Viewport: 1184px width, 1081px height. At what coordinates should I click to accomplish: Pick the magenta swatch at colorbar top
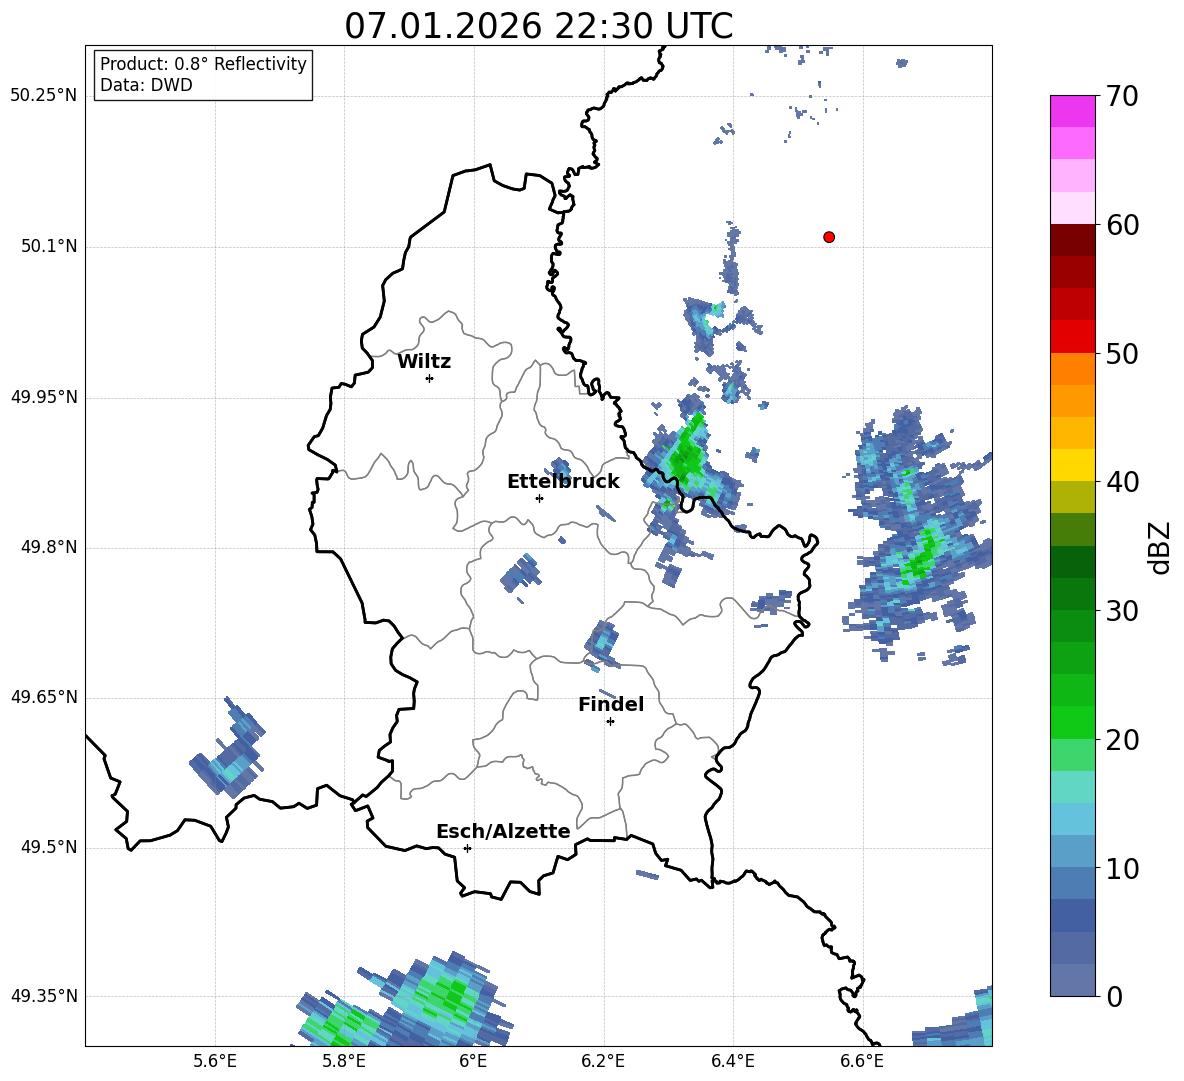(1072, 111)
